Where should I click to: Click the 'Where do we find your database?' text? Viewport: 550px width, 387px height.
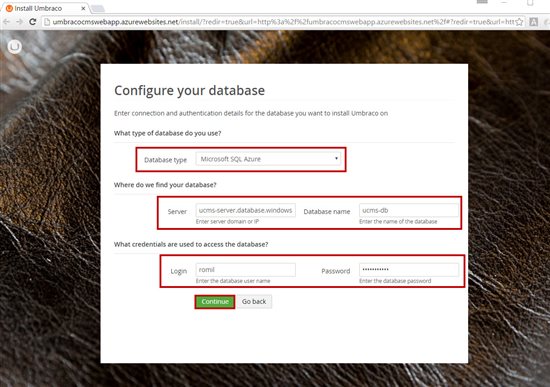pos(165,185)
